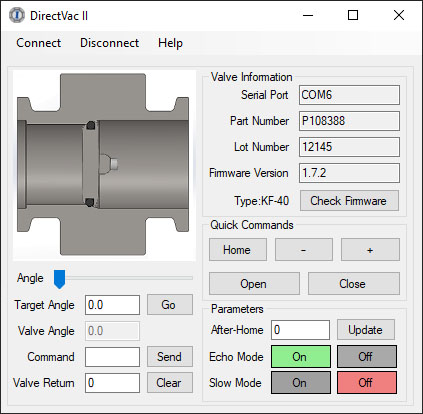Close the valve with the Close button

click(353, 284)
